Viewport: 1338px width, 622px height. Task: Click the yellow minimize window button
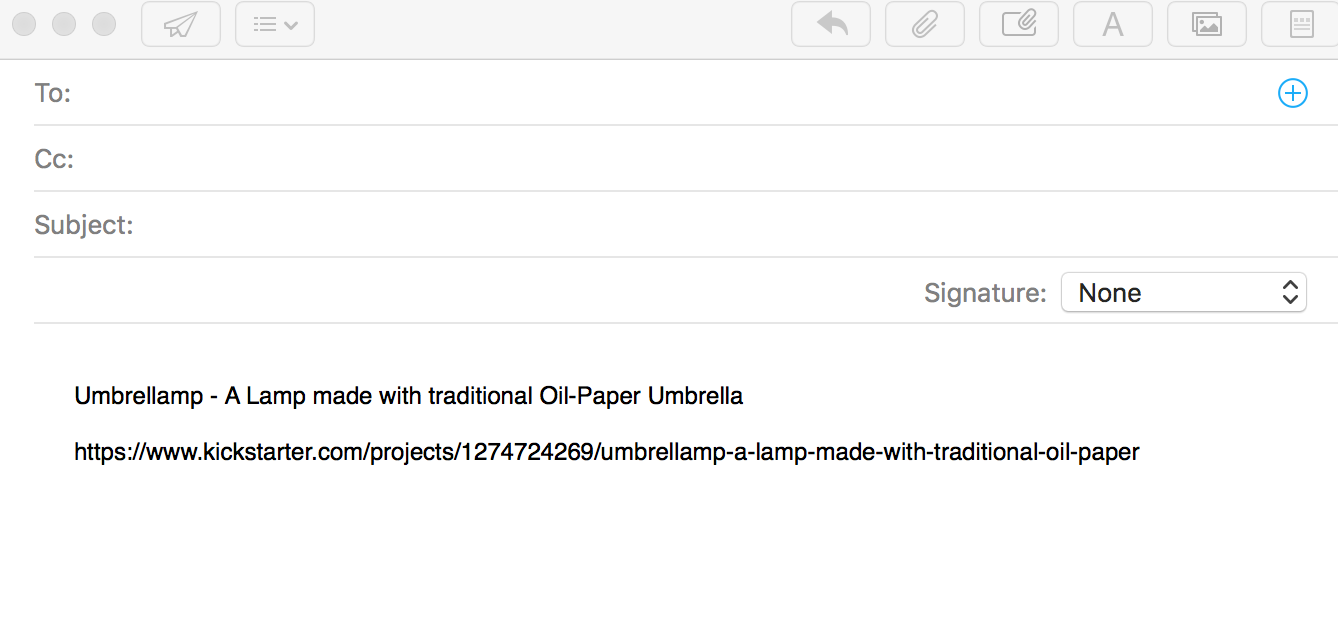tap(64, 24)
